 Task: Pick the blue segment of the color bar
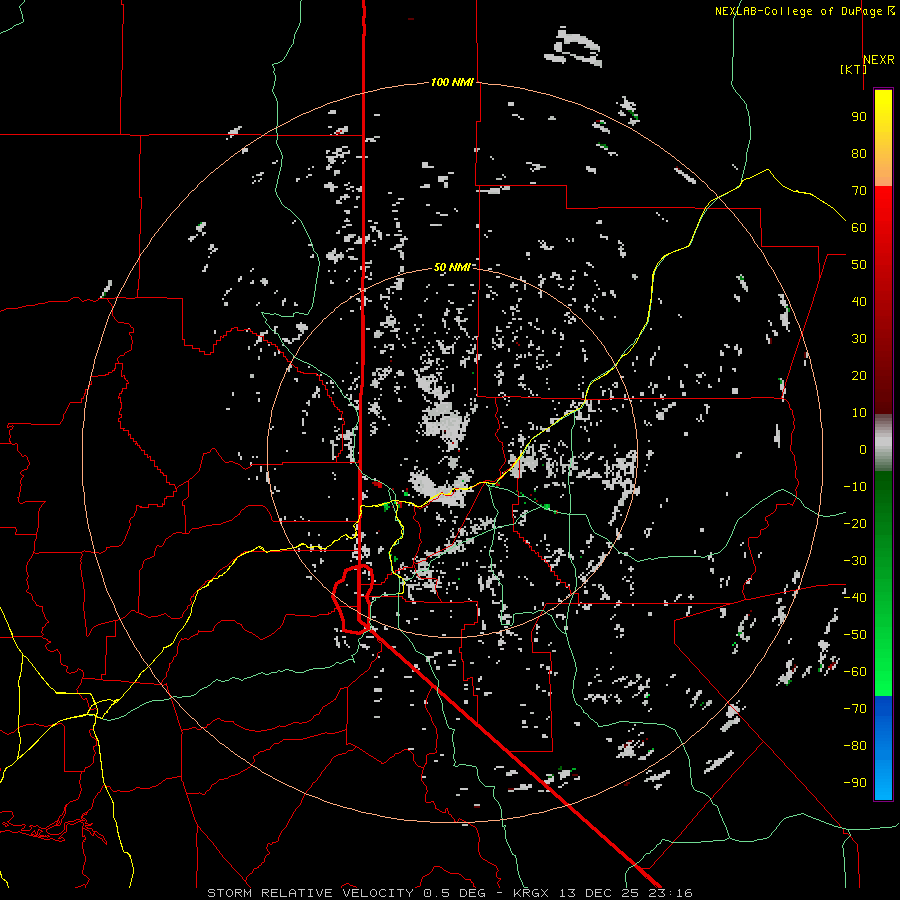tap(883, 748)
